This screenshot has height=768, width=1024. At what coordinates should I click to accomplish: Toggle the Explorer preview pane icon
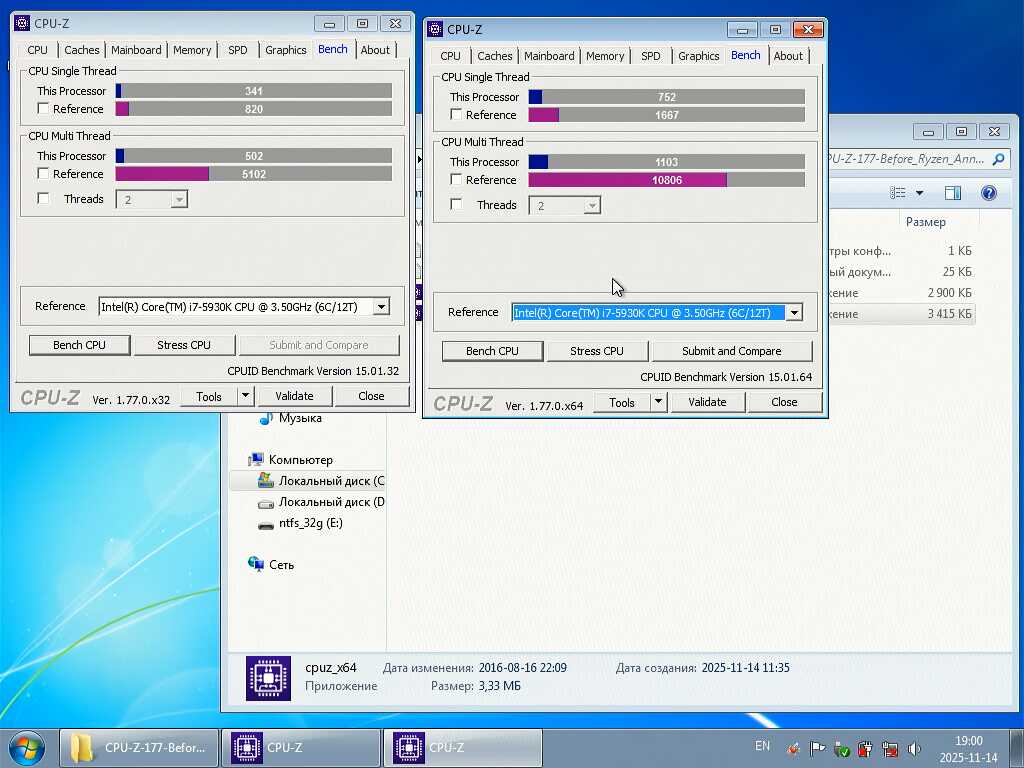[953, 193]
